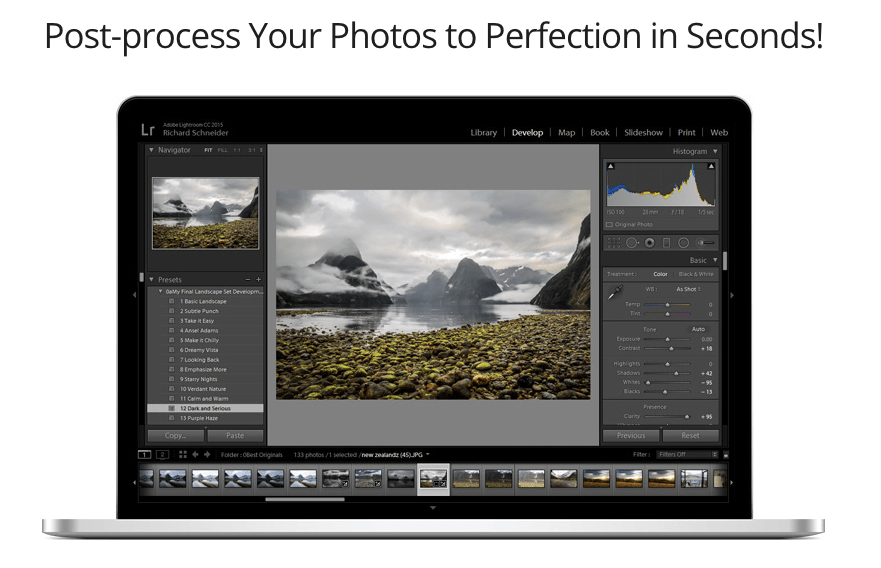The width and height of the screenshot is (881, 568).
Task: Click the plus icon to create new preset
Action: coord(258,279)
